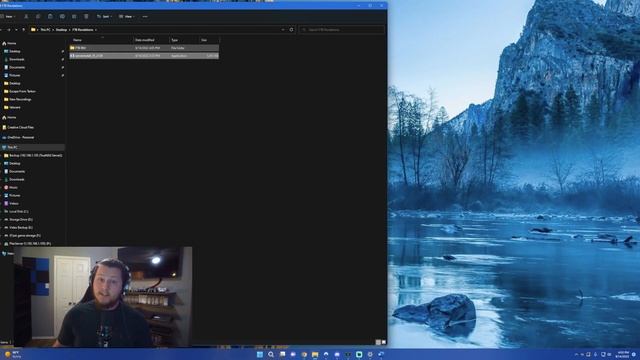Click the Search box in Explorer
Viewport: 640px width, 360px height.
[342, 30]
